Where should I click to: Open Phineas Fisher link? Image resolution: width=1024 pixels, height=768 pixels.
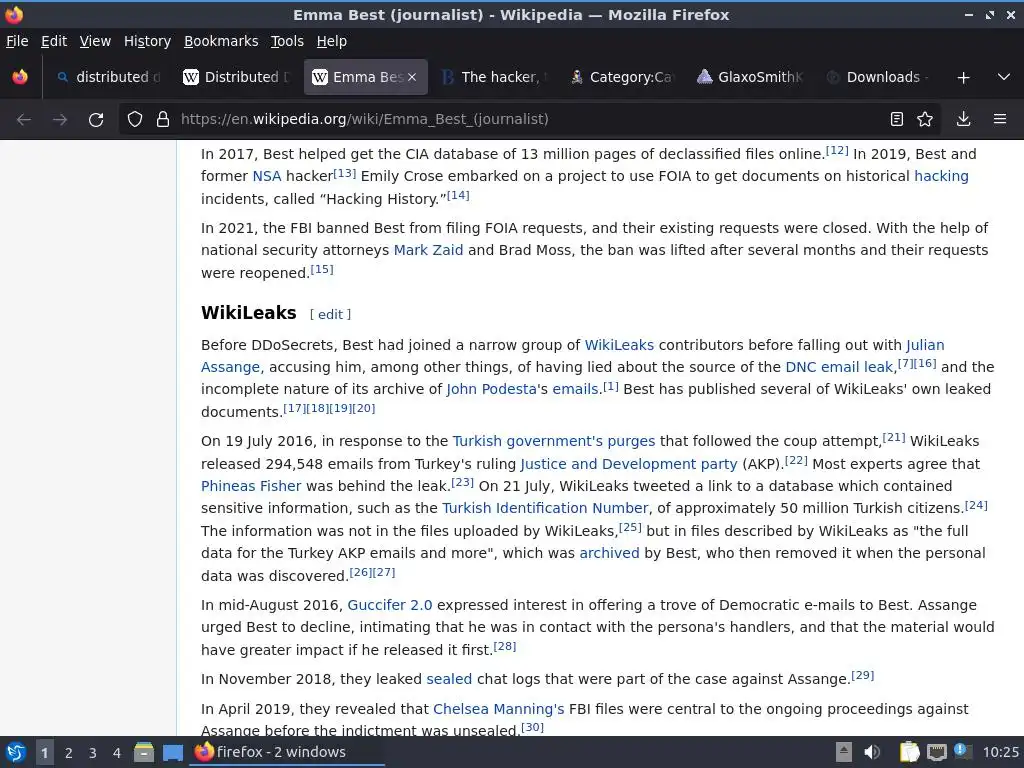(251, 487)
